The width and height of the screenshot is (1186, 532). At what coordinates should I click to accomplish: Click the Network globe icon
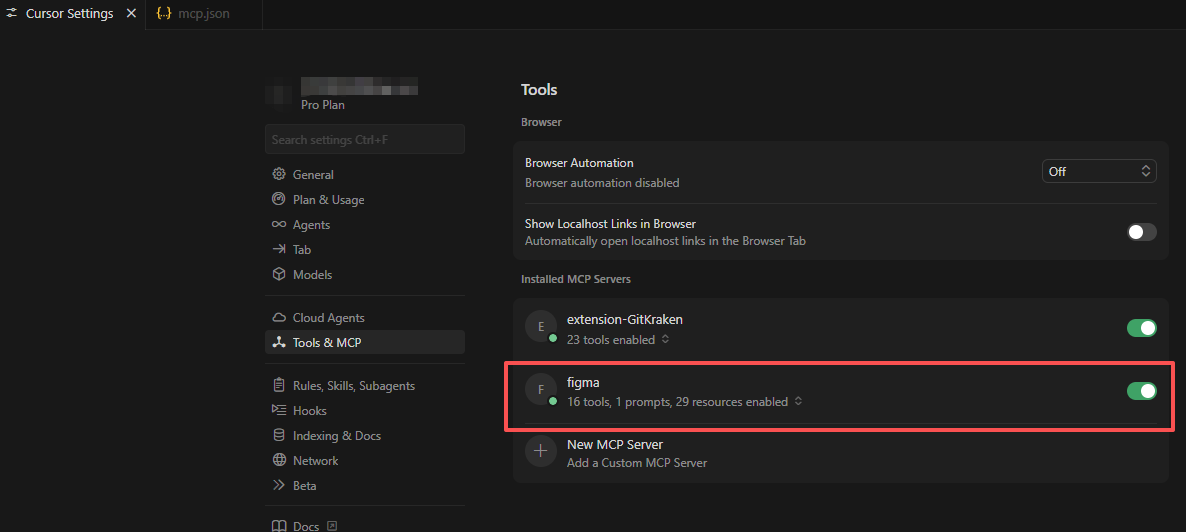(x=278, y=460)
